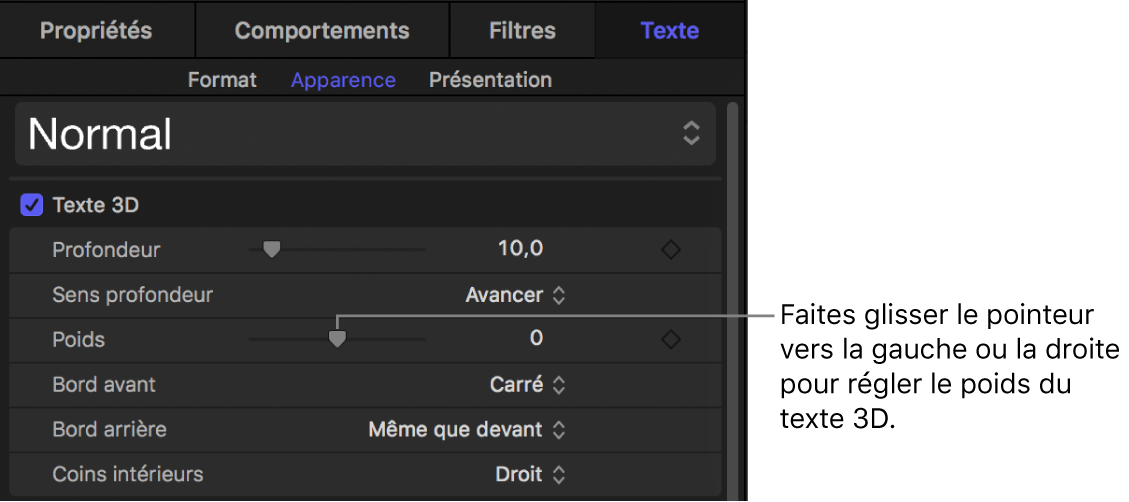
Task: Click the Profondeur slider handle
Action: click(271, 250)
